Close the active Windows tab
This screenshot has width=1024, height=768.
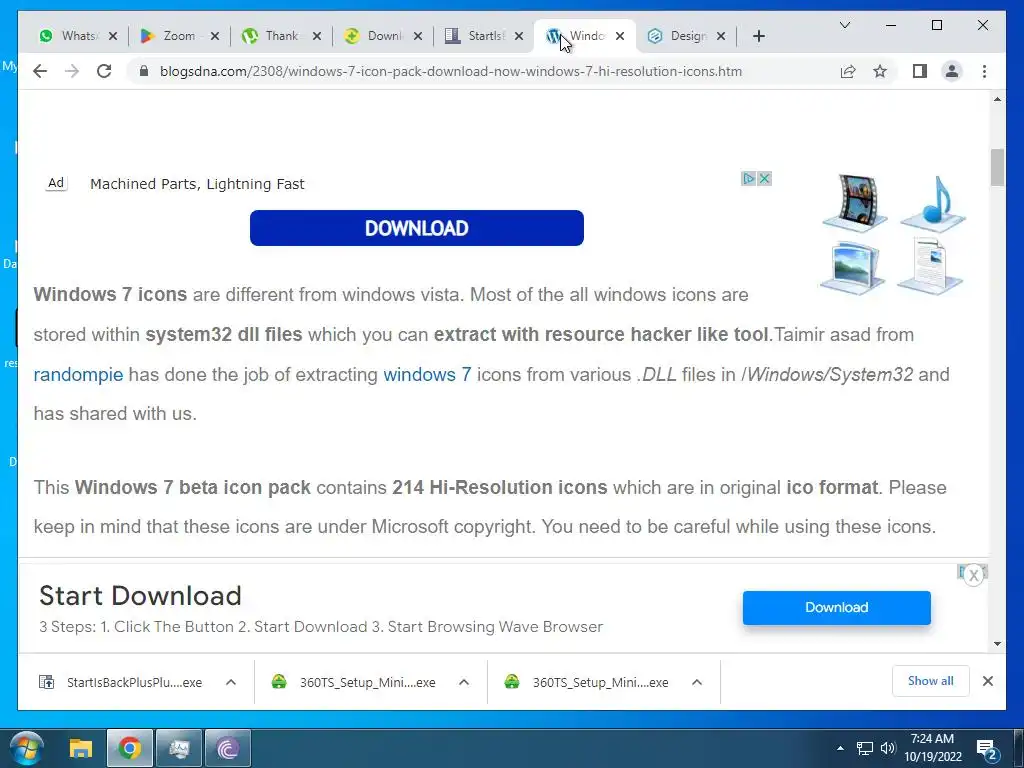click(x=620, y=36)
